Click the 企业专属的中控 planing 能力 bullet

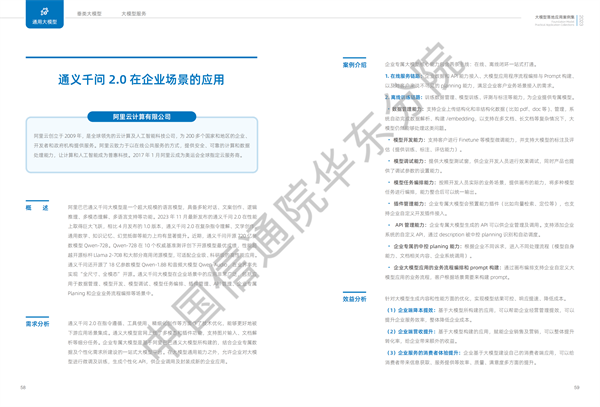[x=427, y=246]
